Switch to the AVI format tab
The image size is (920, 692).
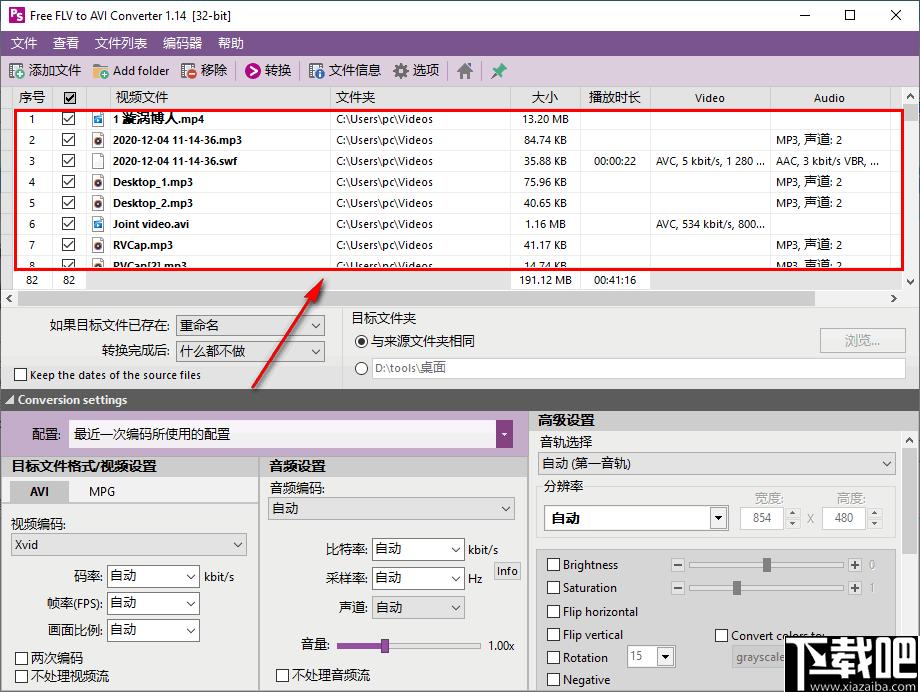(x=39, y=492)
